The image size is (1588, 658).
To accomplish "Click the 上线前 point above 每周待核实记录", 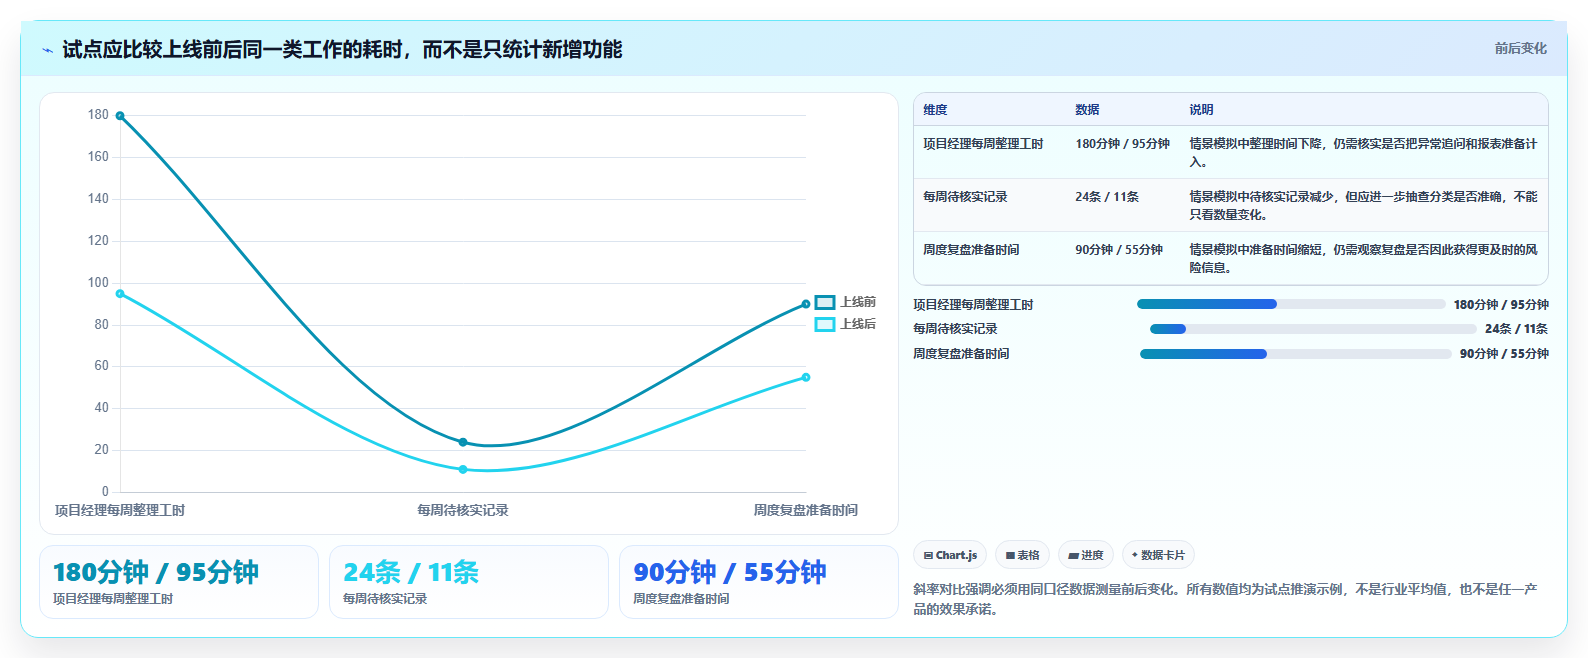I will click(x=463, y=442).
